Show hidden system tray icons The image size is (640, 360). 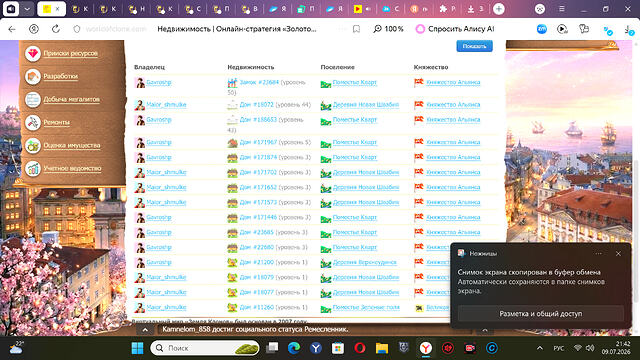point(540,348)
